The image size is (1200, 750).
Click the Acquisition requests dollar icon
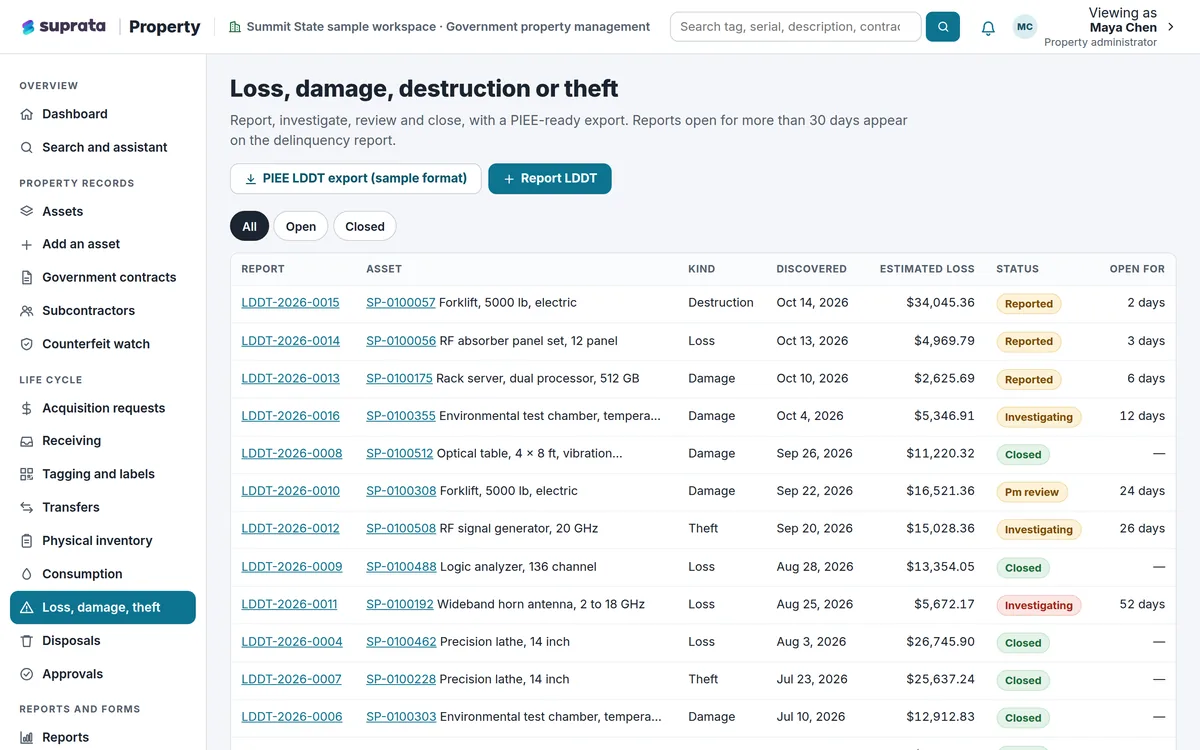coord(27,408)
